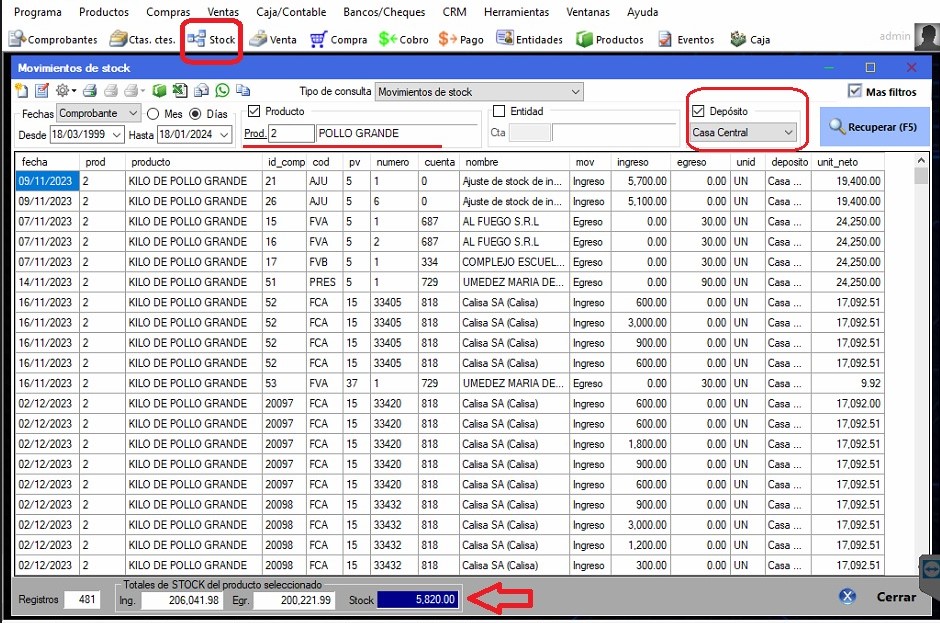Image resolution: width=940 pixels, height=623 pixels.
Task: Click the gray printer icon with arrow
Action: pyautogui.click(x=132, y=91)
